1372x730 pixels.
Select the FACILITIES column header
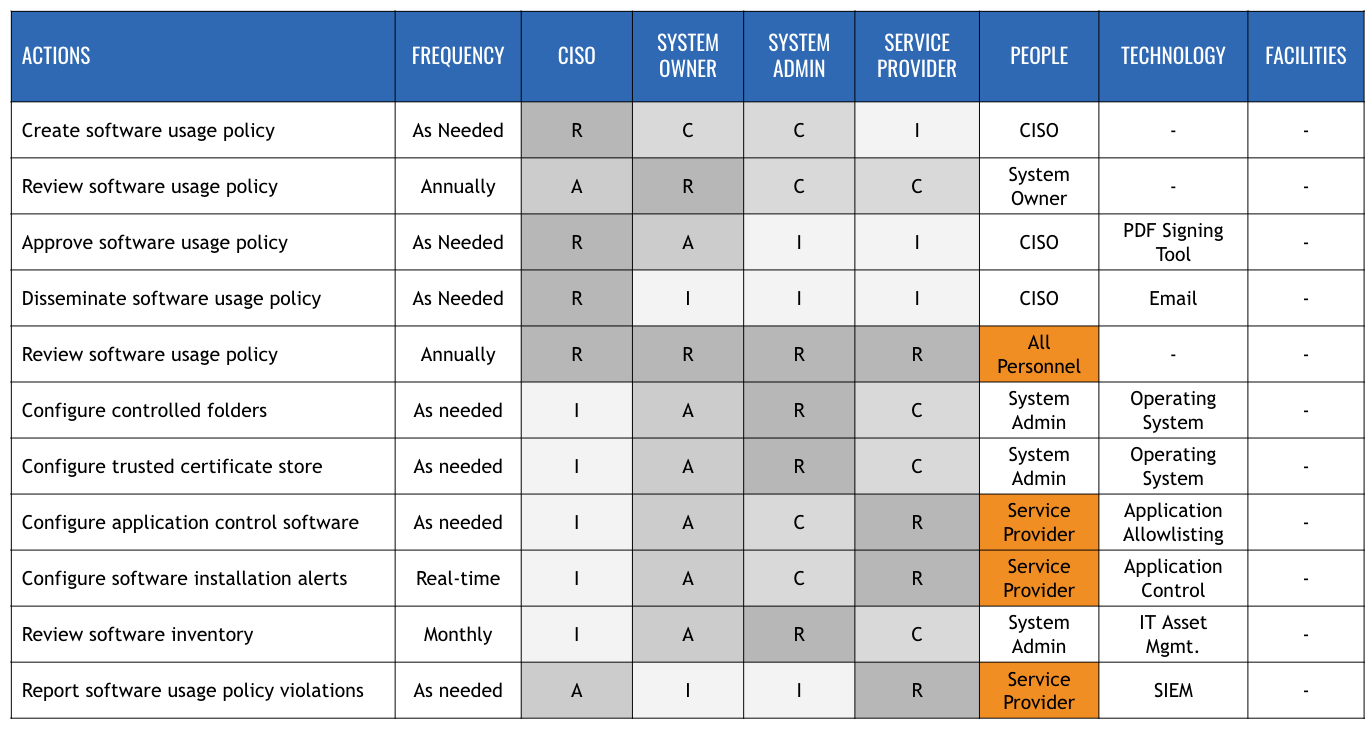pyautogui.click(x=1306, y=56)
